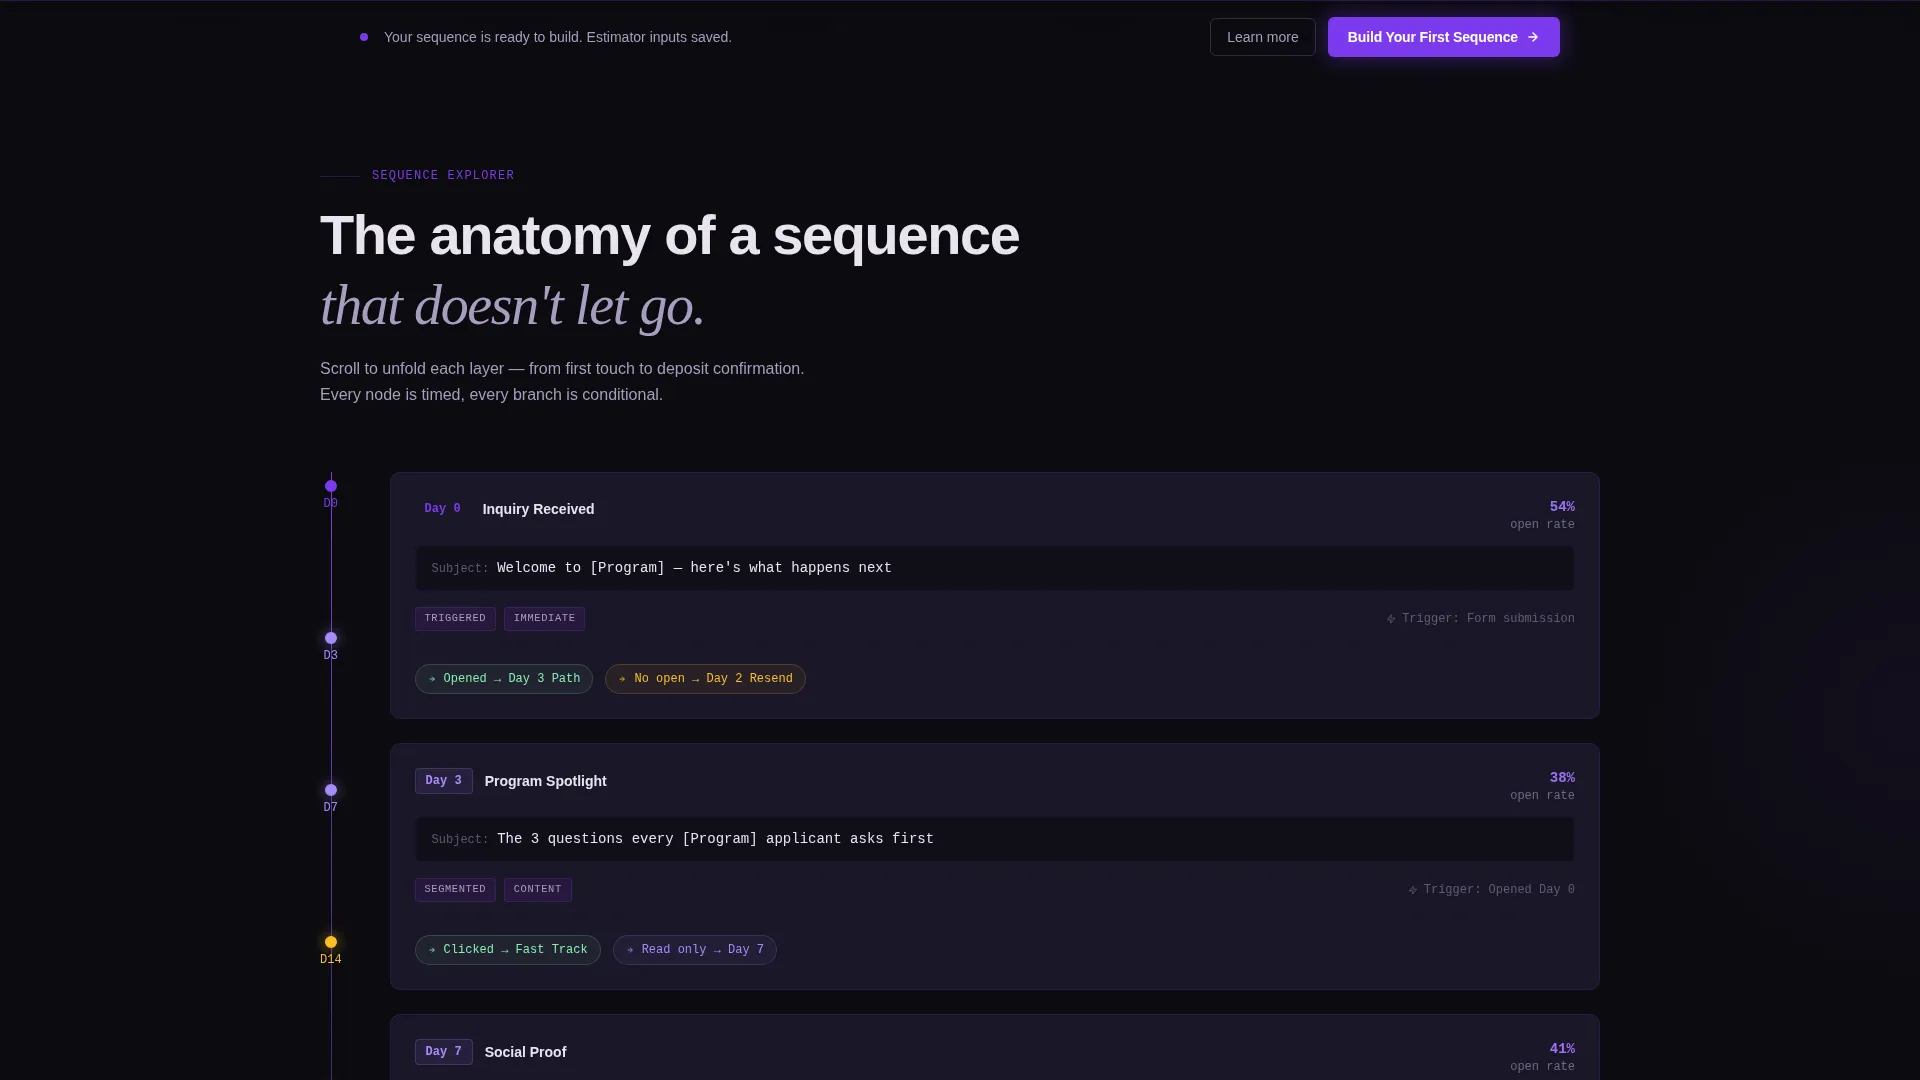
Task: Click the 3 questions subject line field
Action: coord(994,839)
